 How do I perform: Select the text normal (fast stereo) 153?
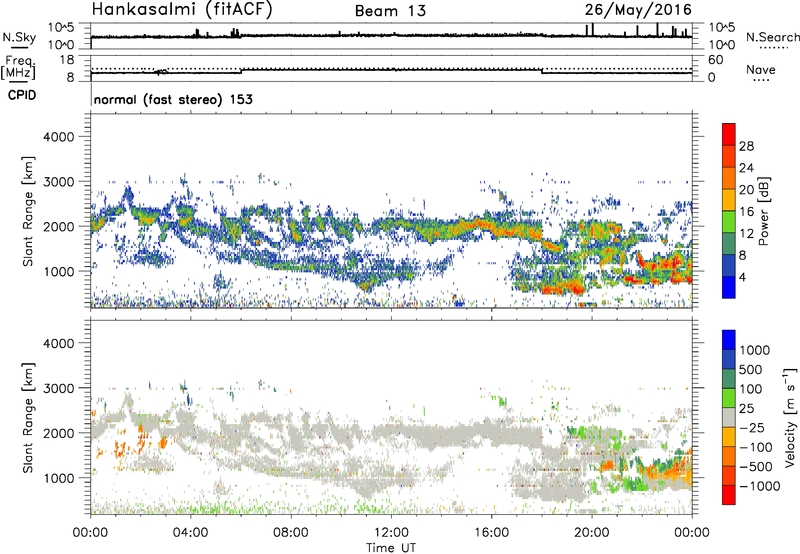173,99
